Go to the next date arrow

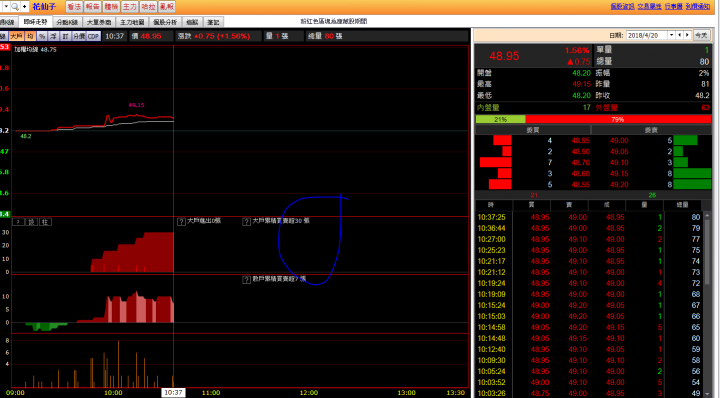pyautogui.click(x=687, y=35)
